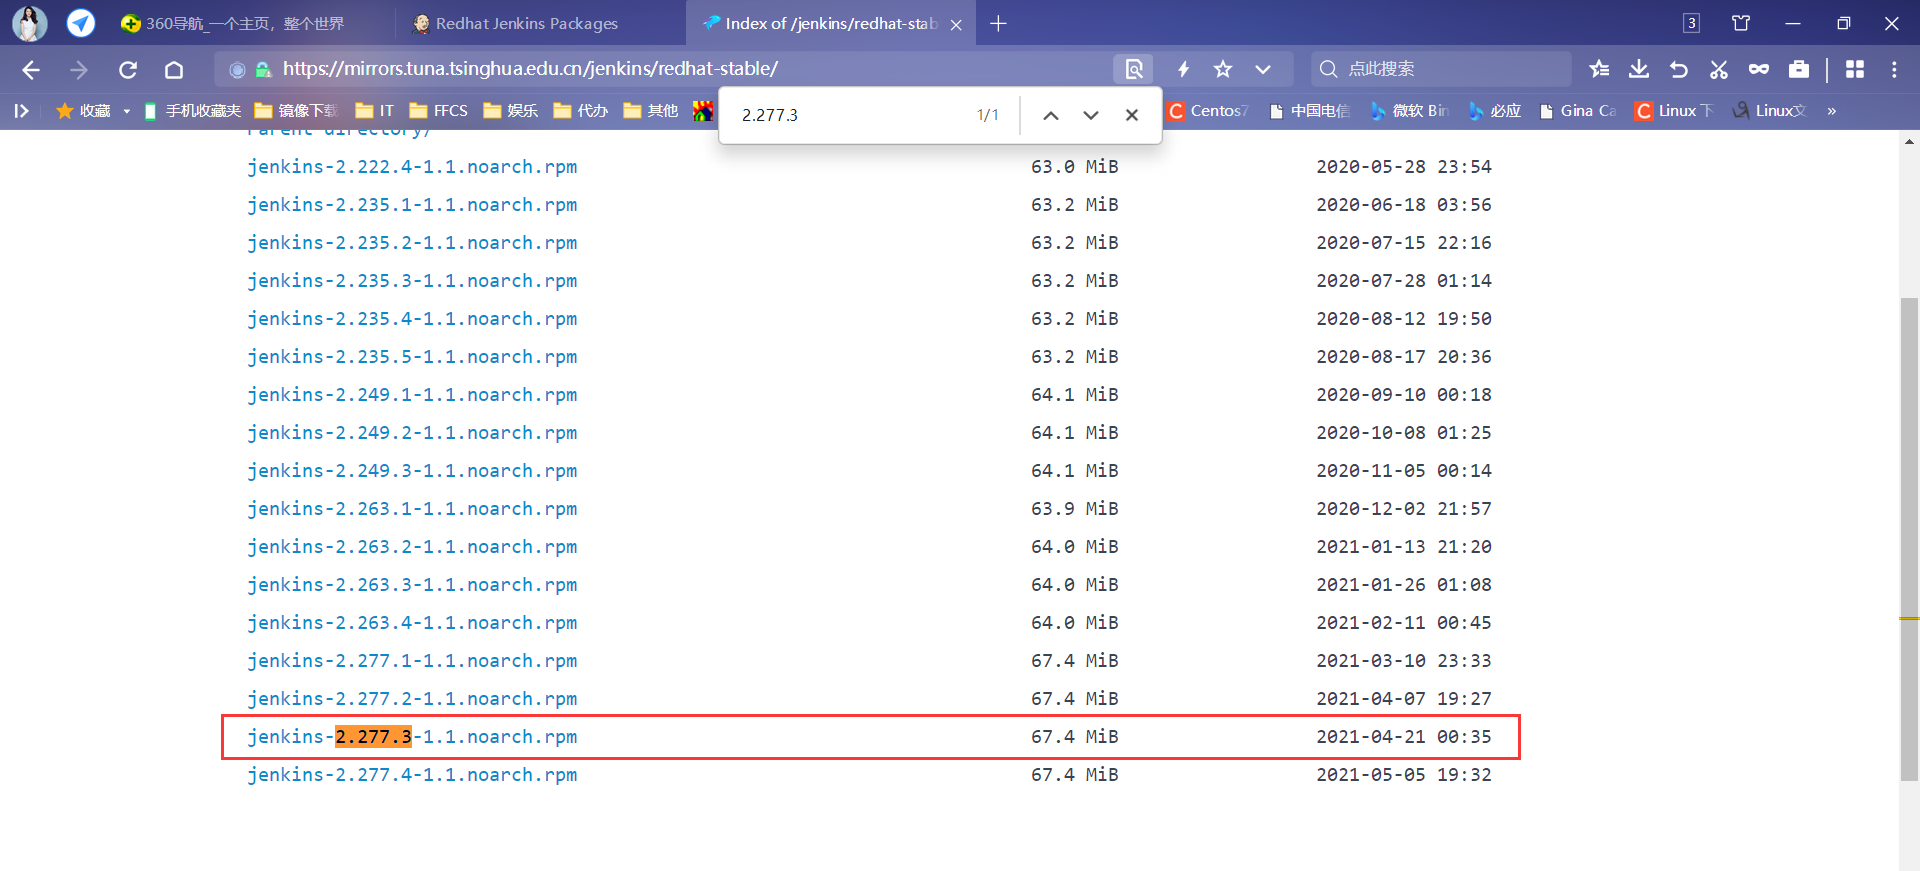1920x871 pixels.
Task: Click the scissors screenshot icon
Action: pyautogui.click(x=1719, y=69)
